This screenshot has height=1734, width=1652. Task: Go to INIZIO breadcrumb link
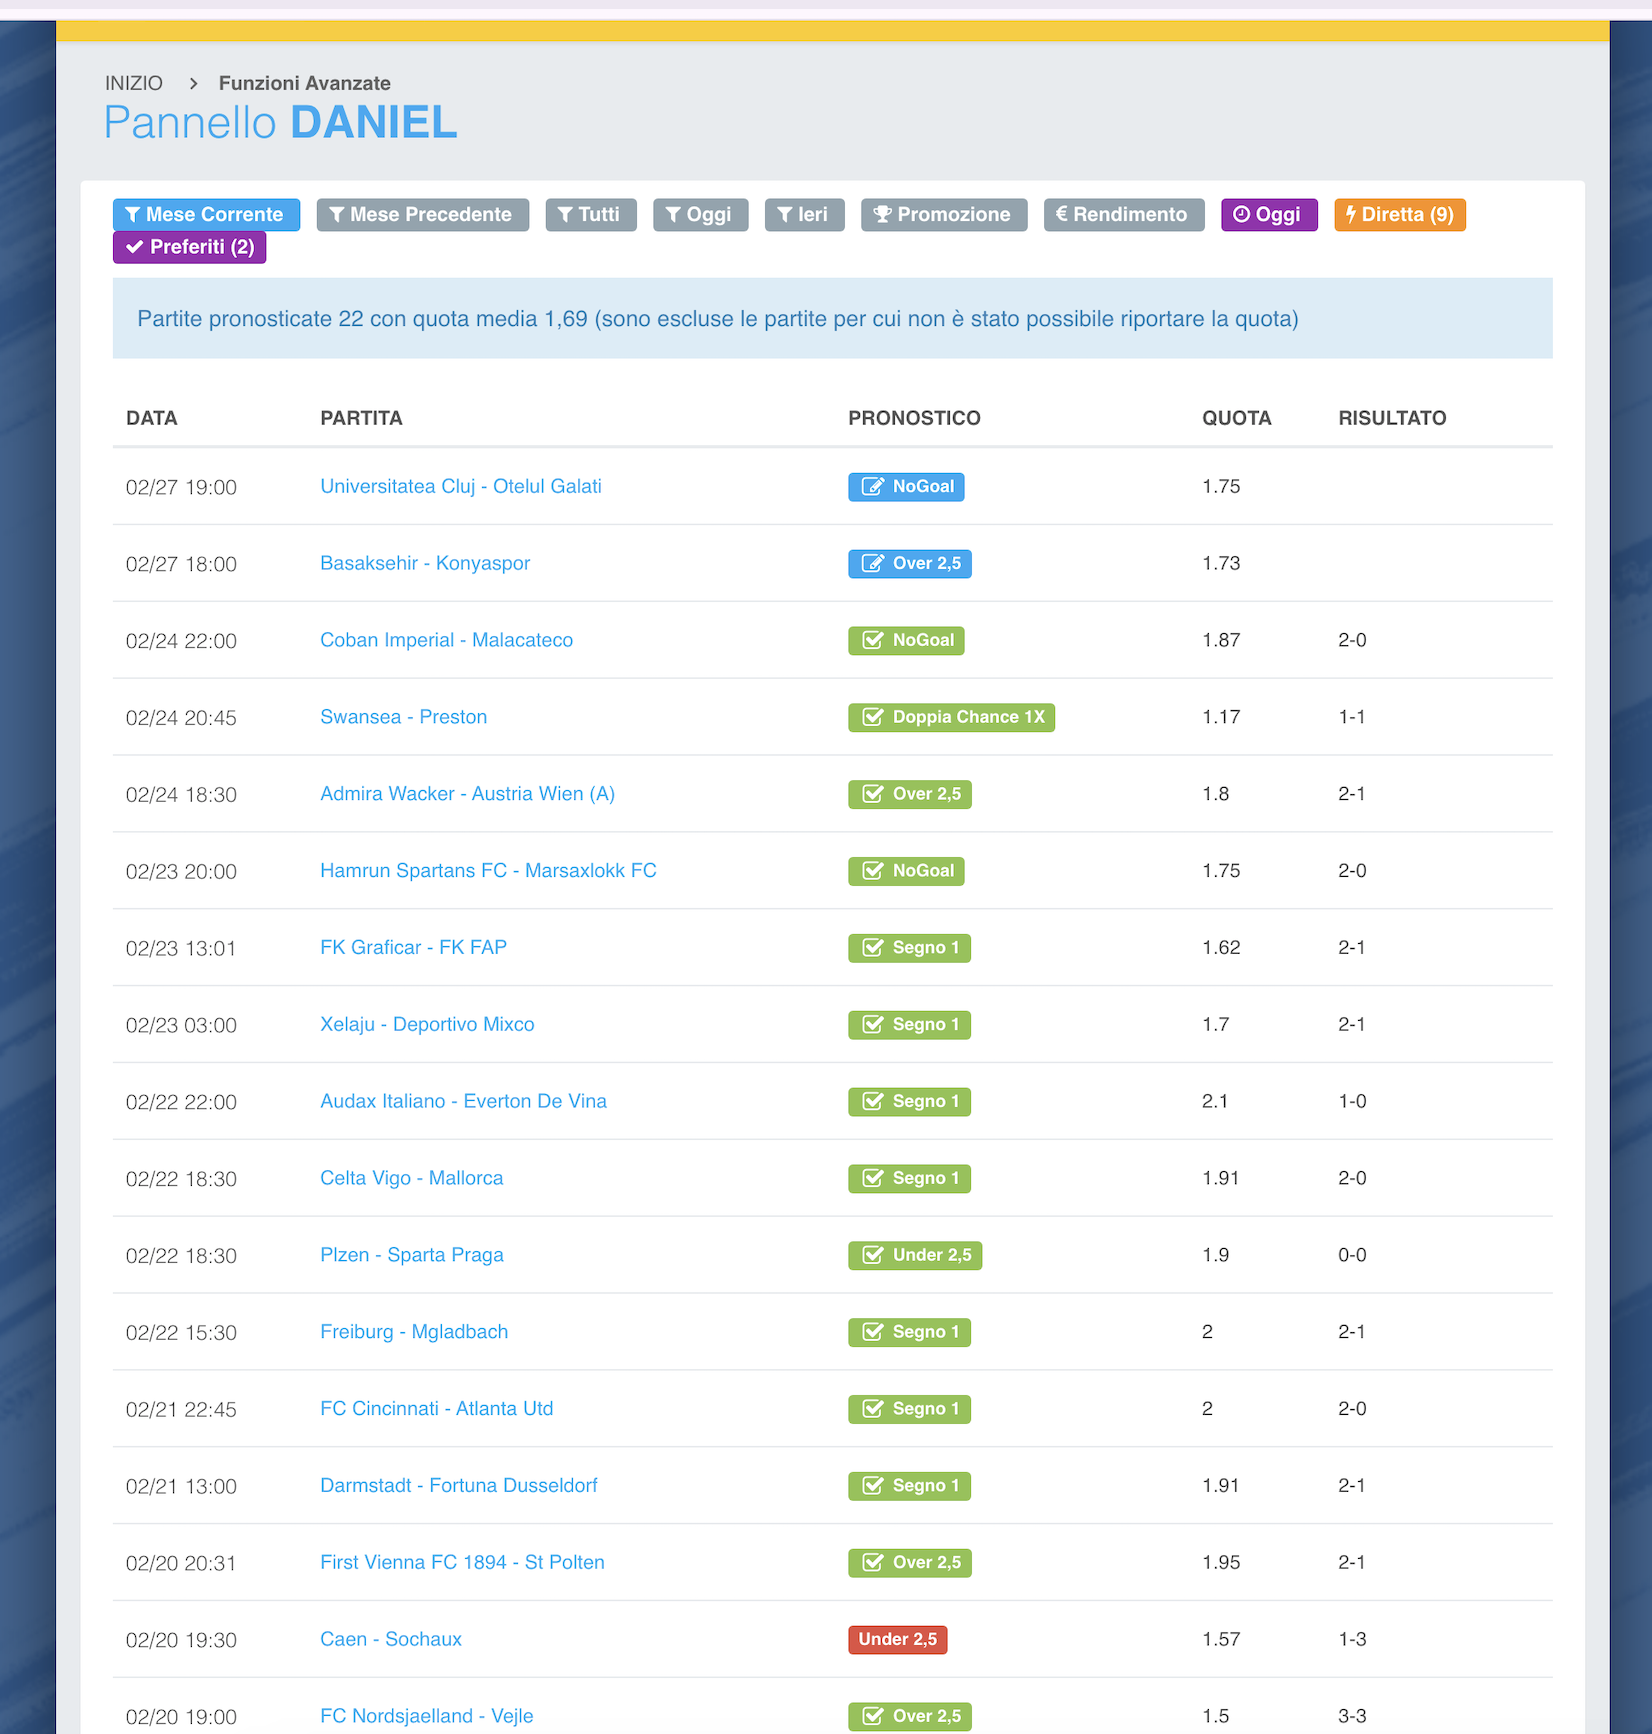click(x=134, y=83)
